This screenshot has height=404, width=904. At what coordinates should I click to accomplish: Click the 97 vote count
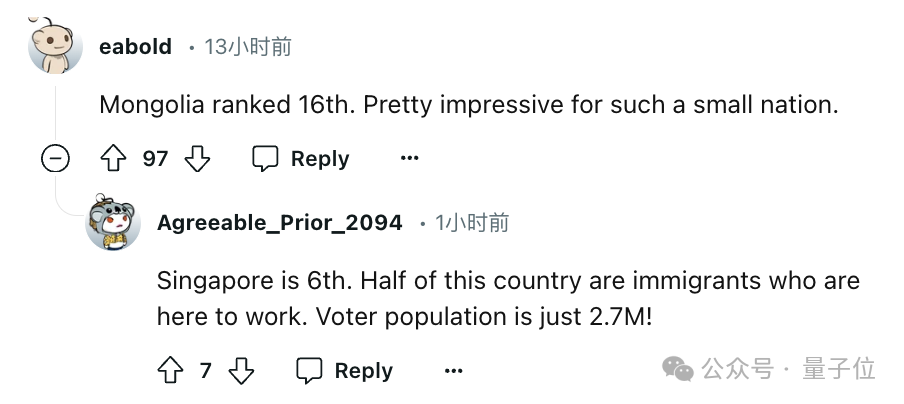pos(155,159)
